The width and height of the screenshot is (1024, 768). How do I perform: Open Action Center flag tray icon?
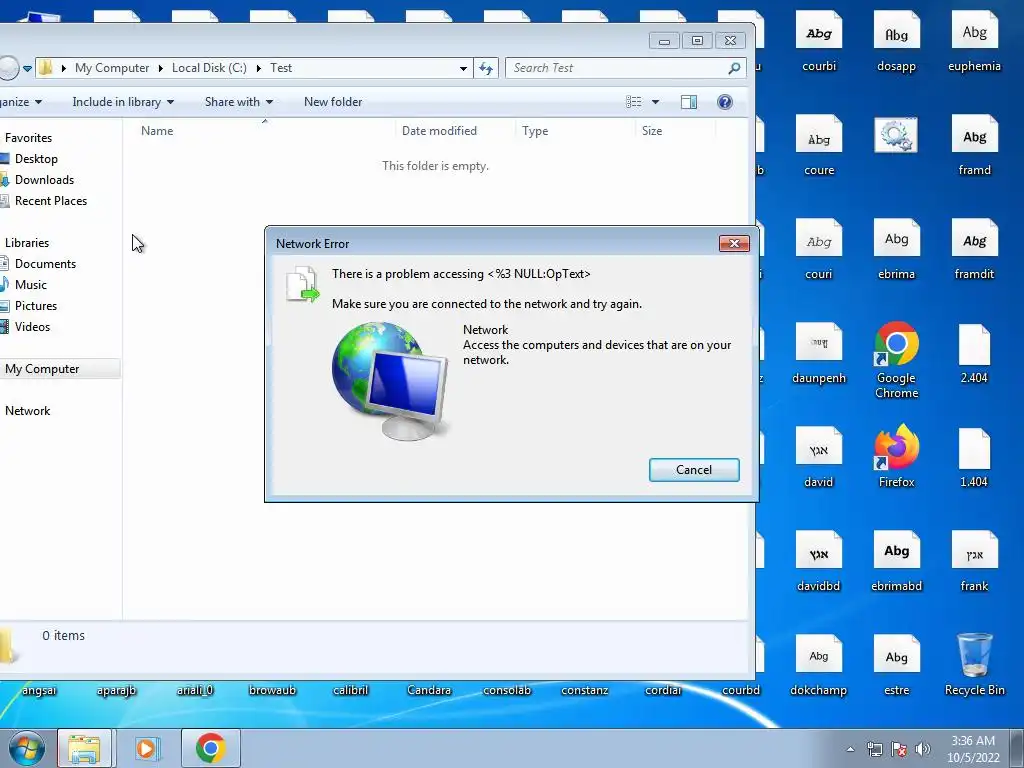pyautogui.click(x=899, y=749)
